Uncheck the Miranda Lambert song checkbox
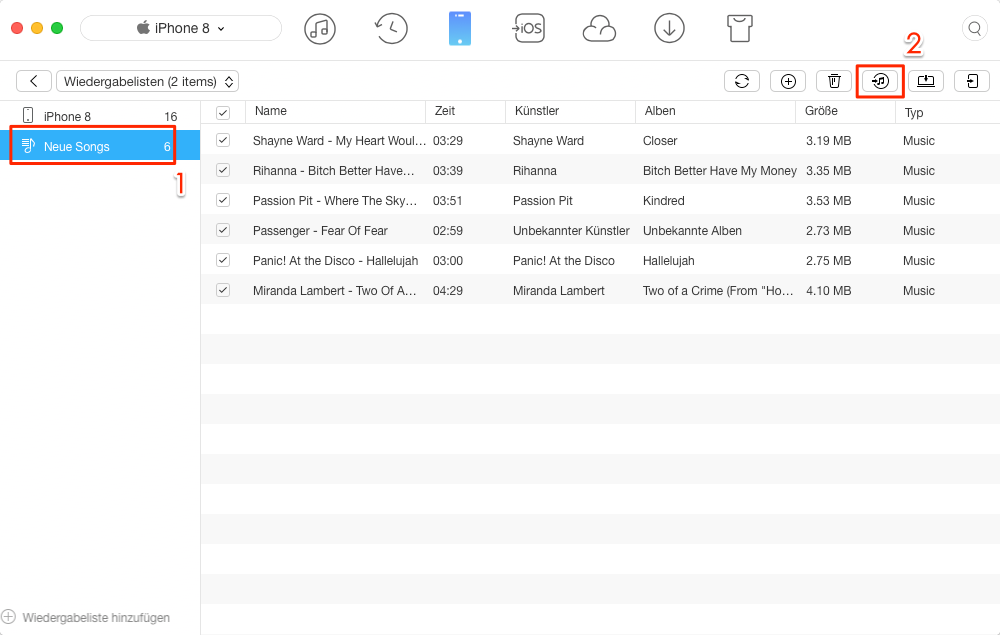Screen dimensions: 1000x635 click(x=223, y=289)
